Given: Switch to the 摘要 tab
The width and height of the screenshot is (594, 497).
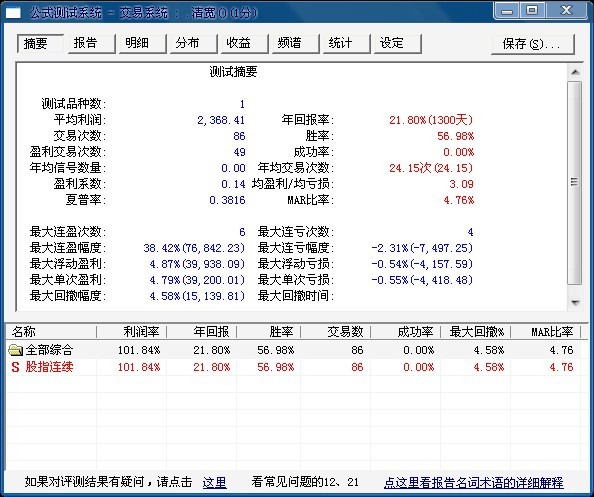Looking at the screenshot, I should coord(41,44).
